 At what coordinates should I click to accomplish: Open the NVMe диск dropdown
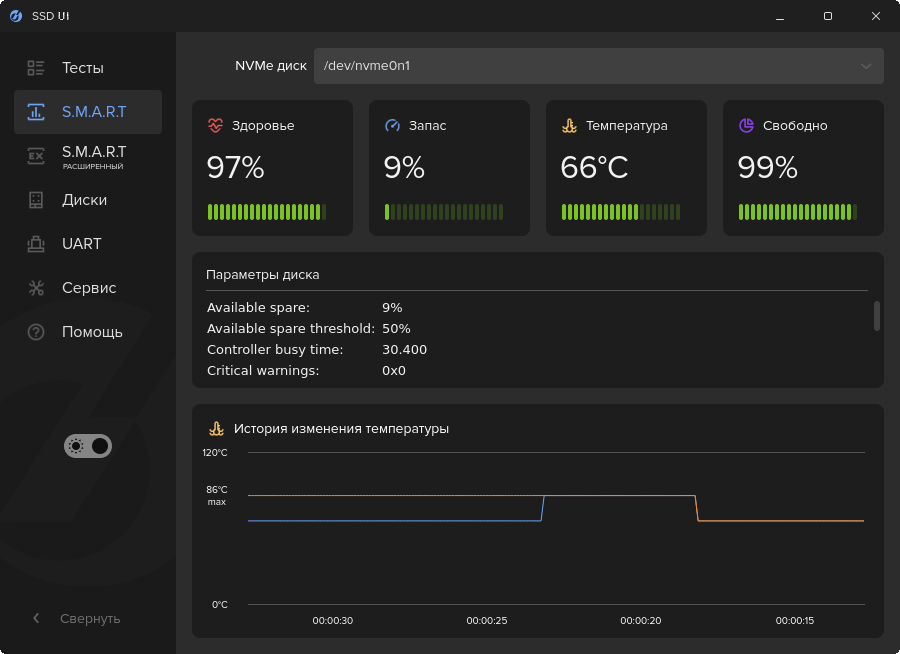click(x=598, y=66)
